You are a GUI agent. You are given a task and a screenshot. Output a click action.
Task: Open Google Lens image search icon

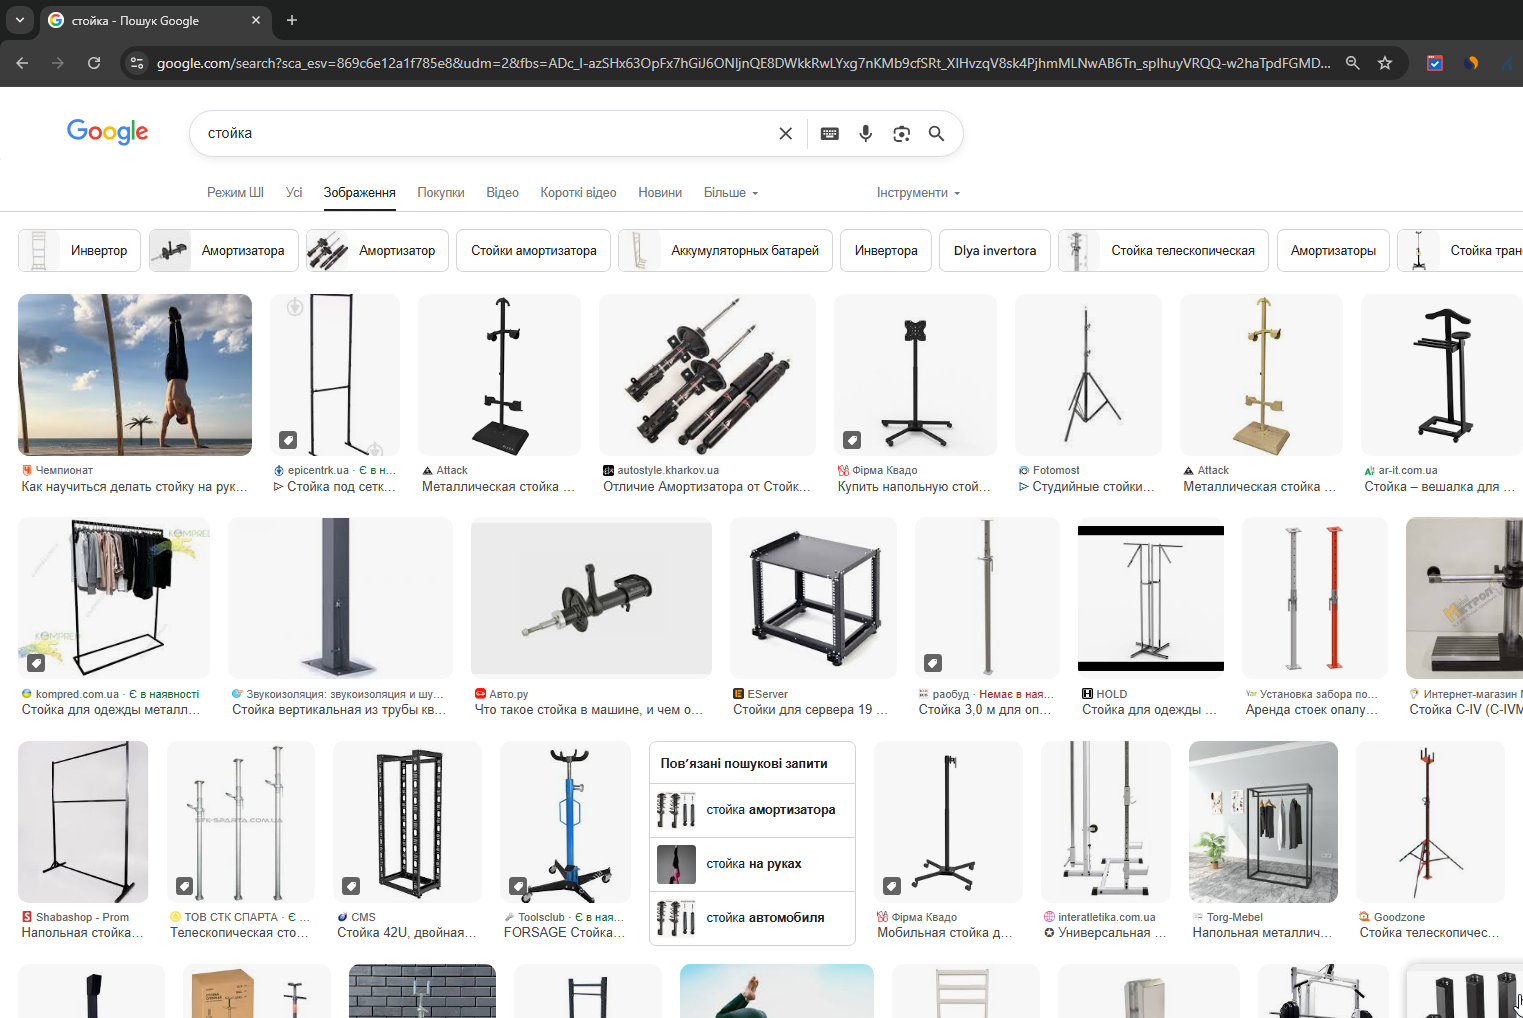tap(902, 134)
